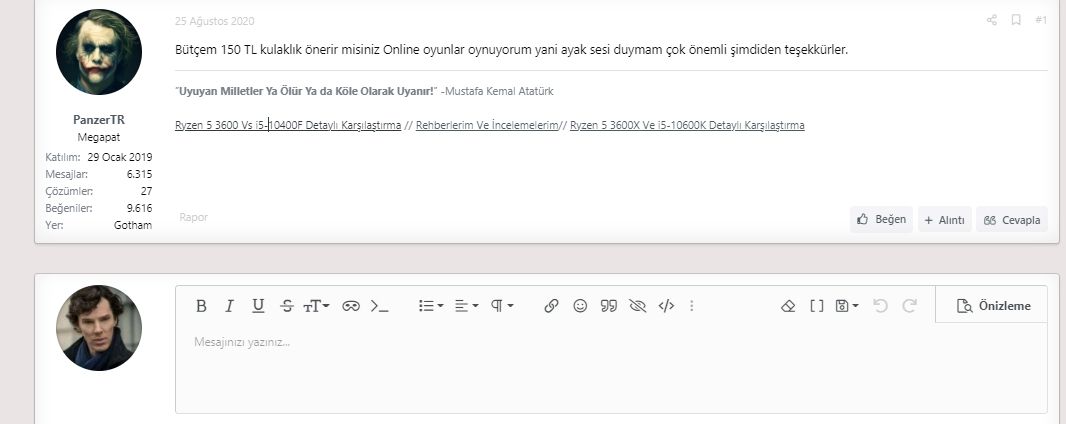The image size is (1066, 424).
Task: Report the post via the Rapor link
Action: (x=193, y=217)
